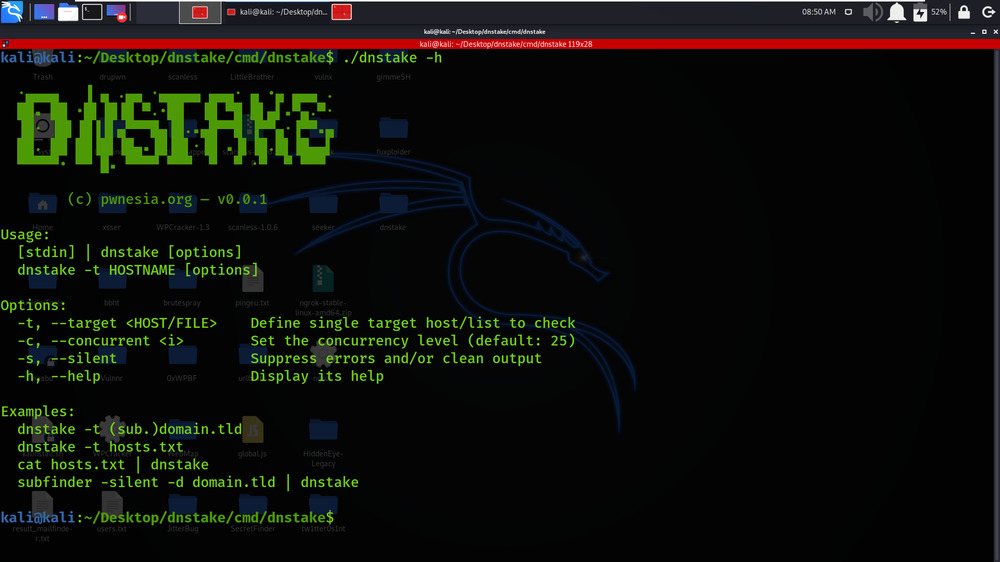Switch to kali@kali ~/Desktop/dn... taskbar window

[277, 12]
